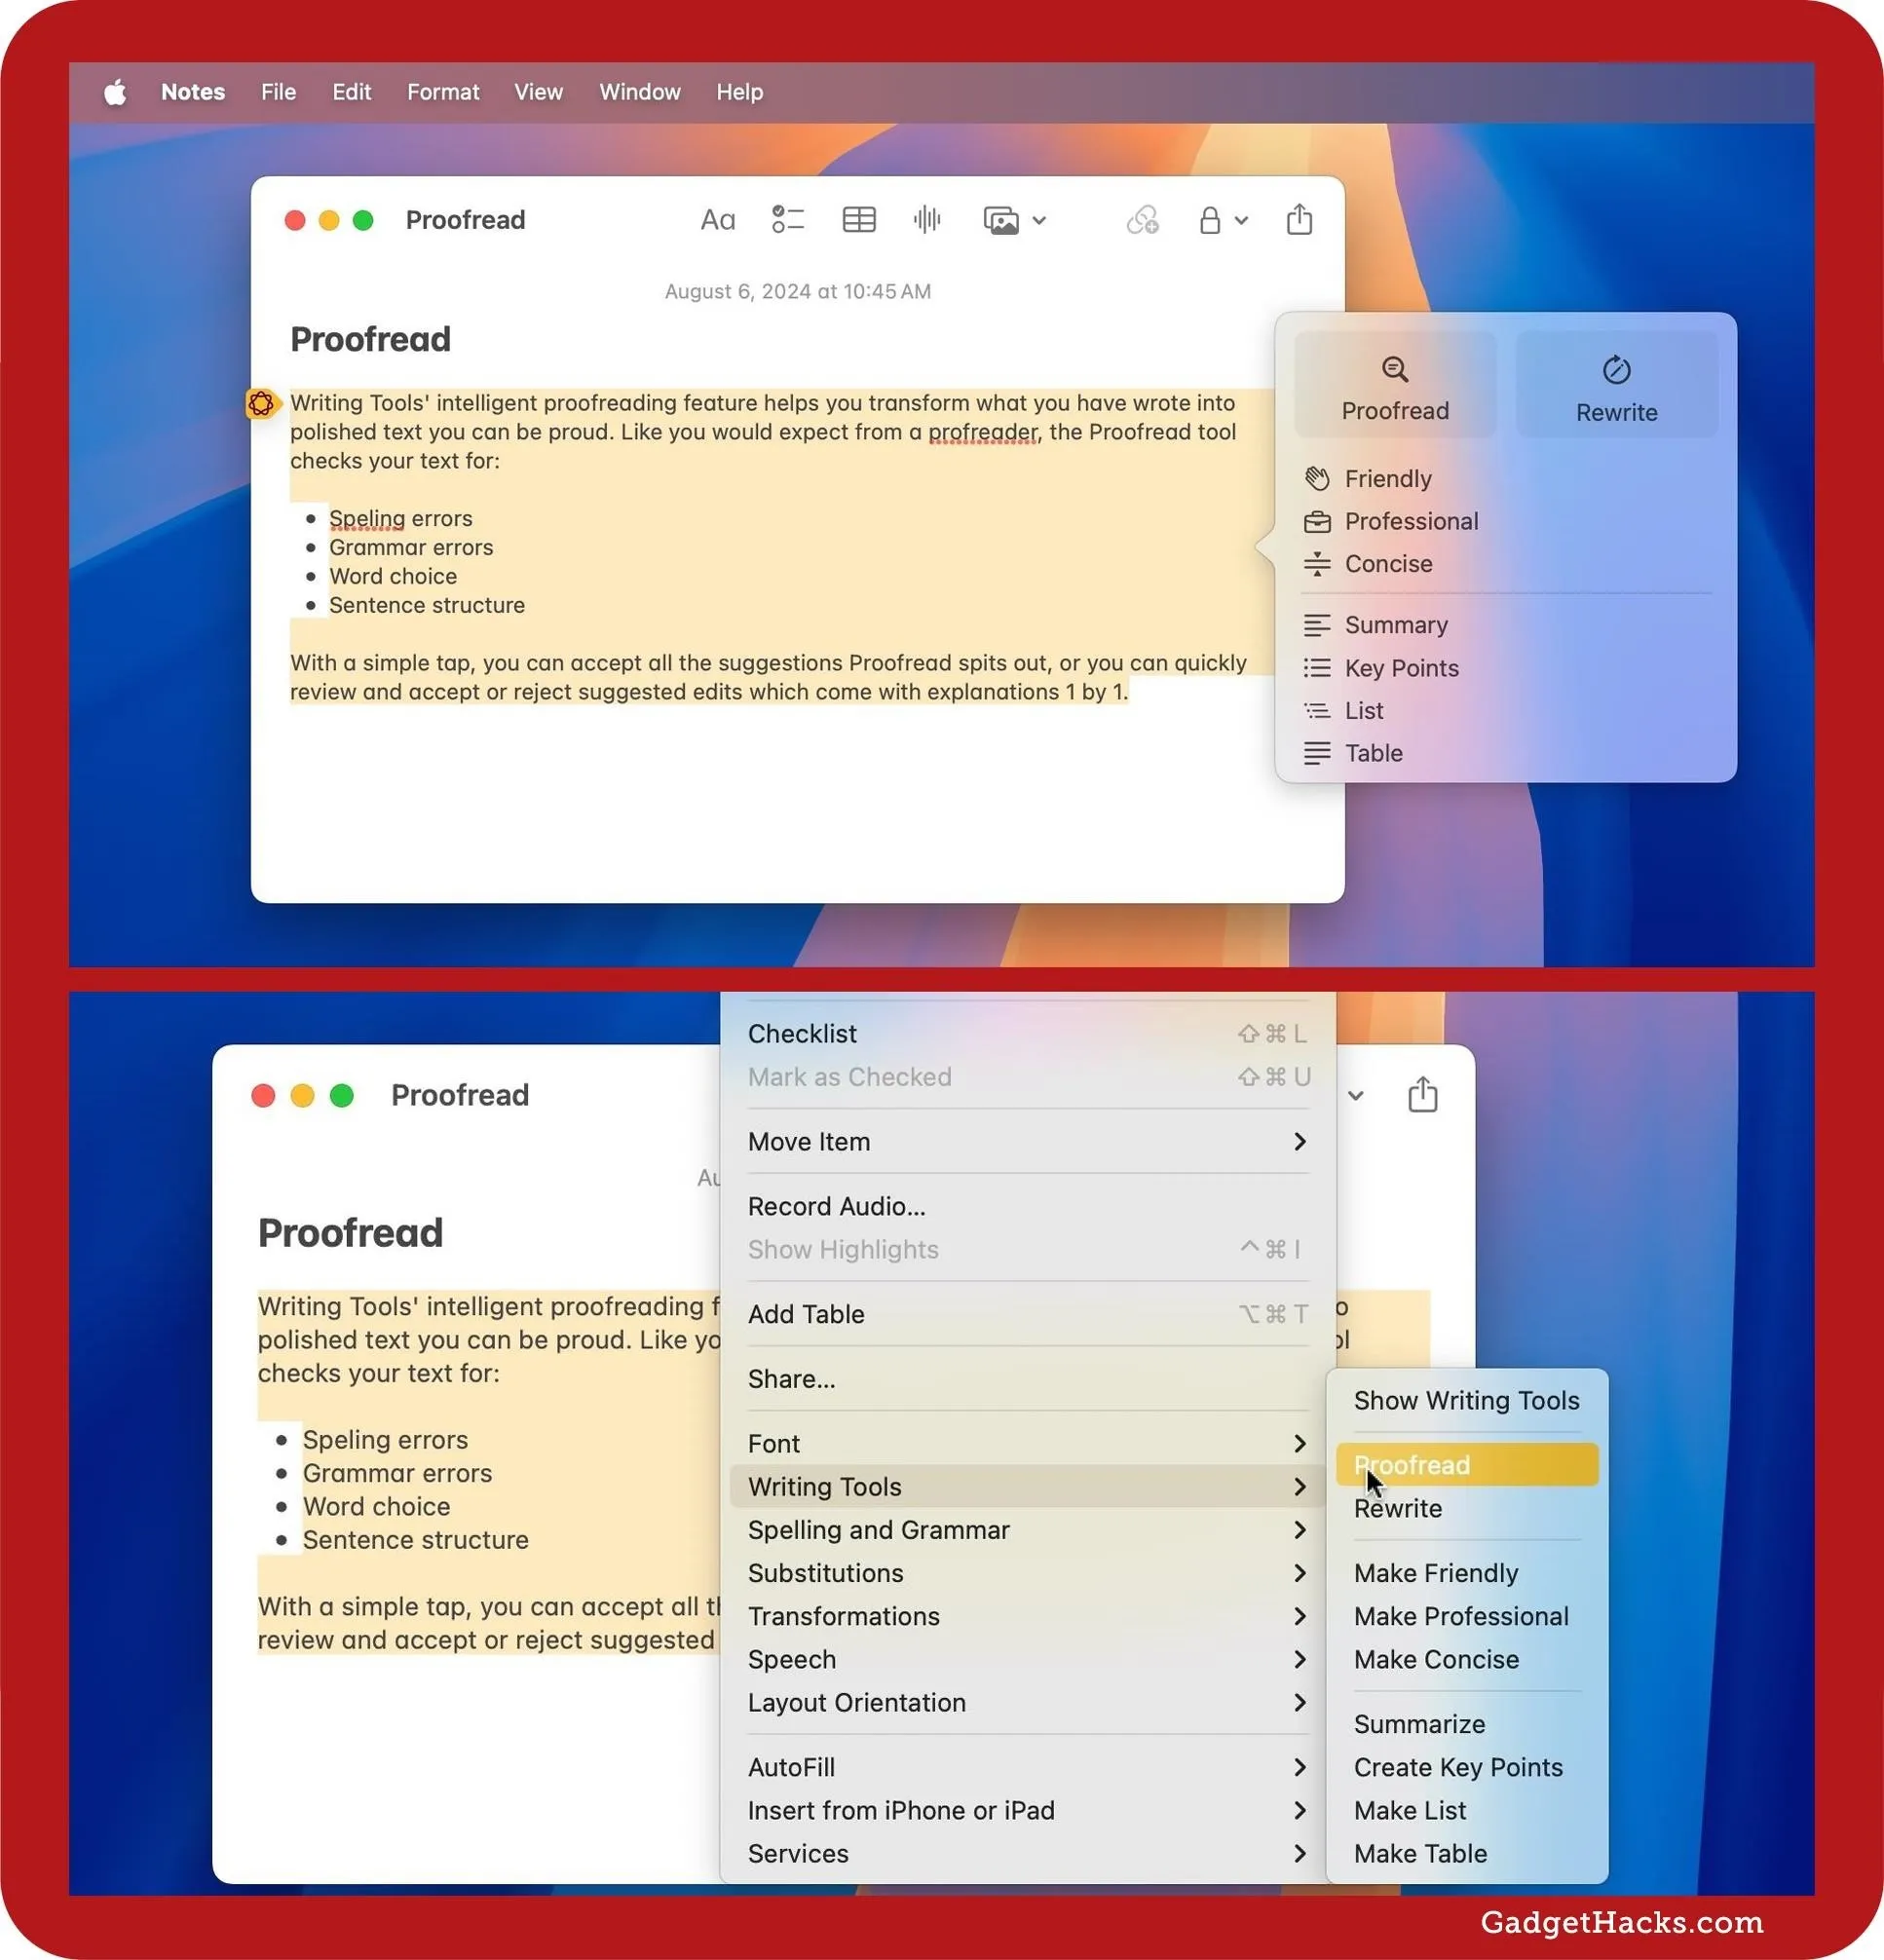Screen dimensions: 1884x1960
Task: Toggle Show Highlights in context menu
Action: pyautogui.click(x=844, y=1250)
